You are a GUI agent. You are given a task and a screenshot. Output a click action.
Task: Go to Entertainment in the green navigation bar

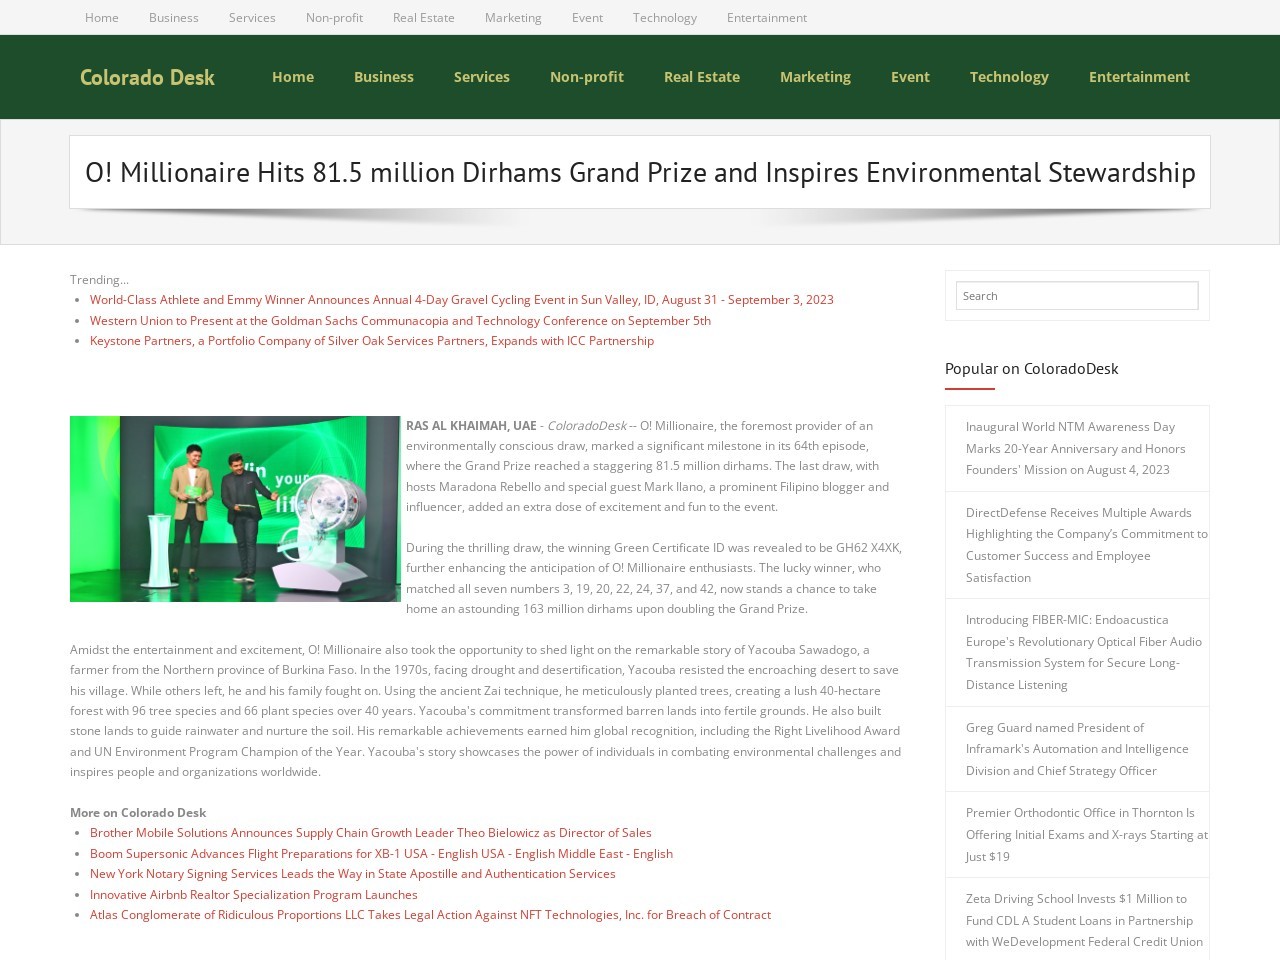(x=1138, y=77)
